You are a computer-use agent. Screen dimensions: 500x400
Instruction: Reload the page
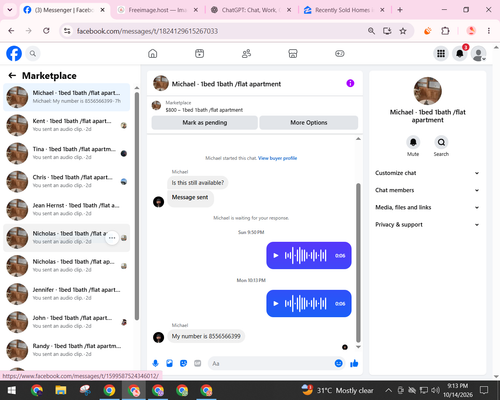[46, 31]
